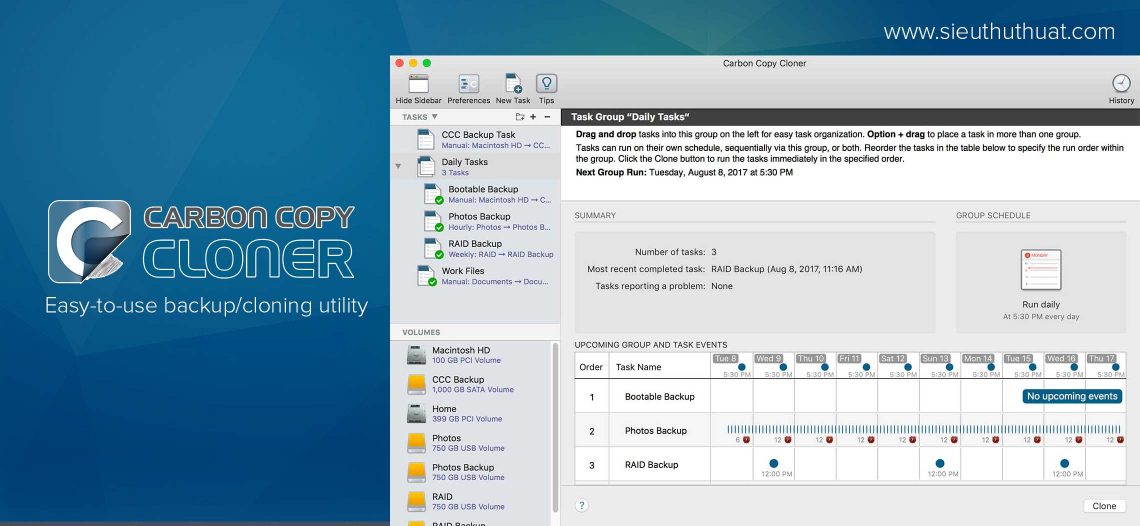Open the help question mark button
1140x526 pixels.
[x=582, y=506]
